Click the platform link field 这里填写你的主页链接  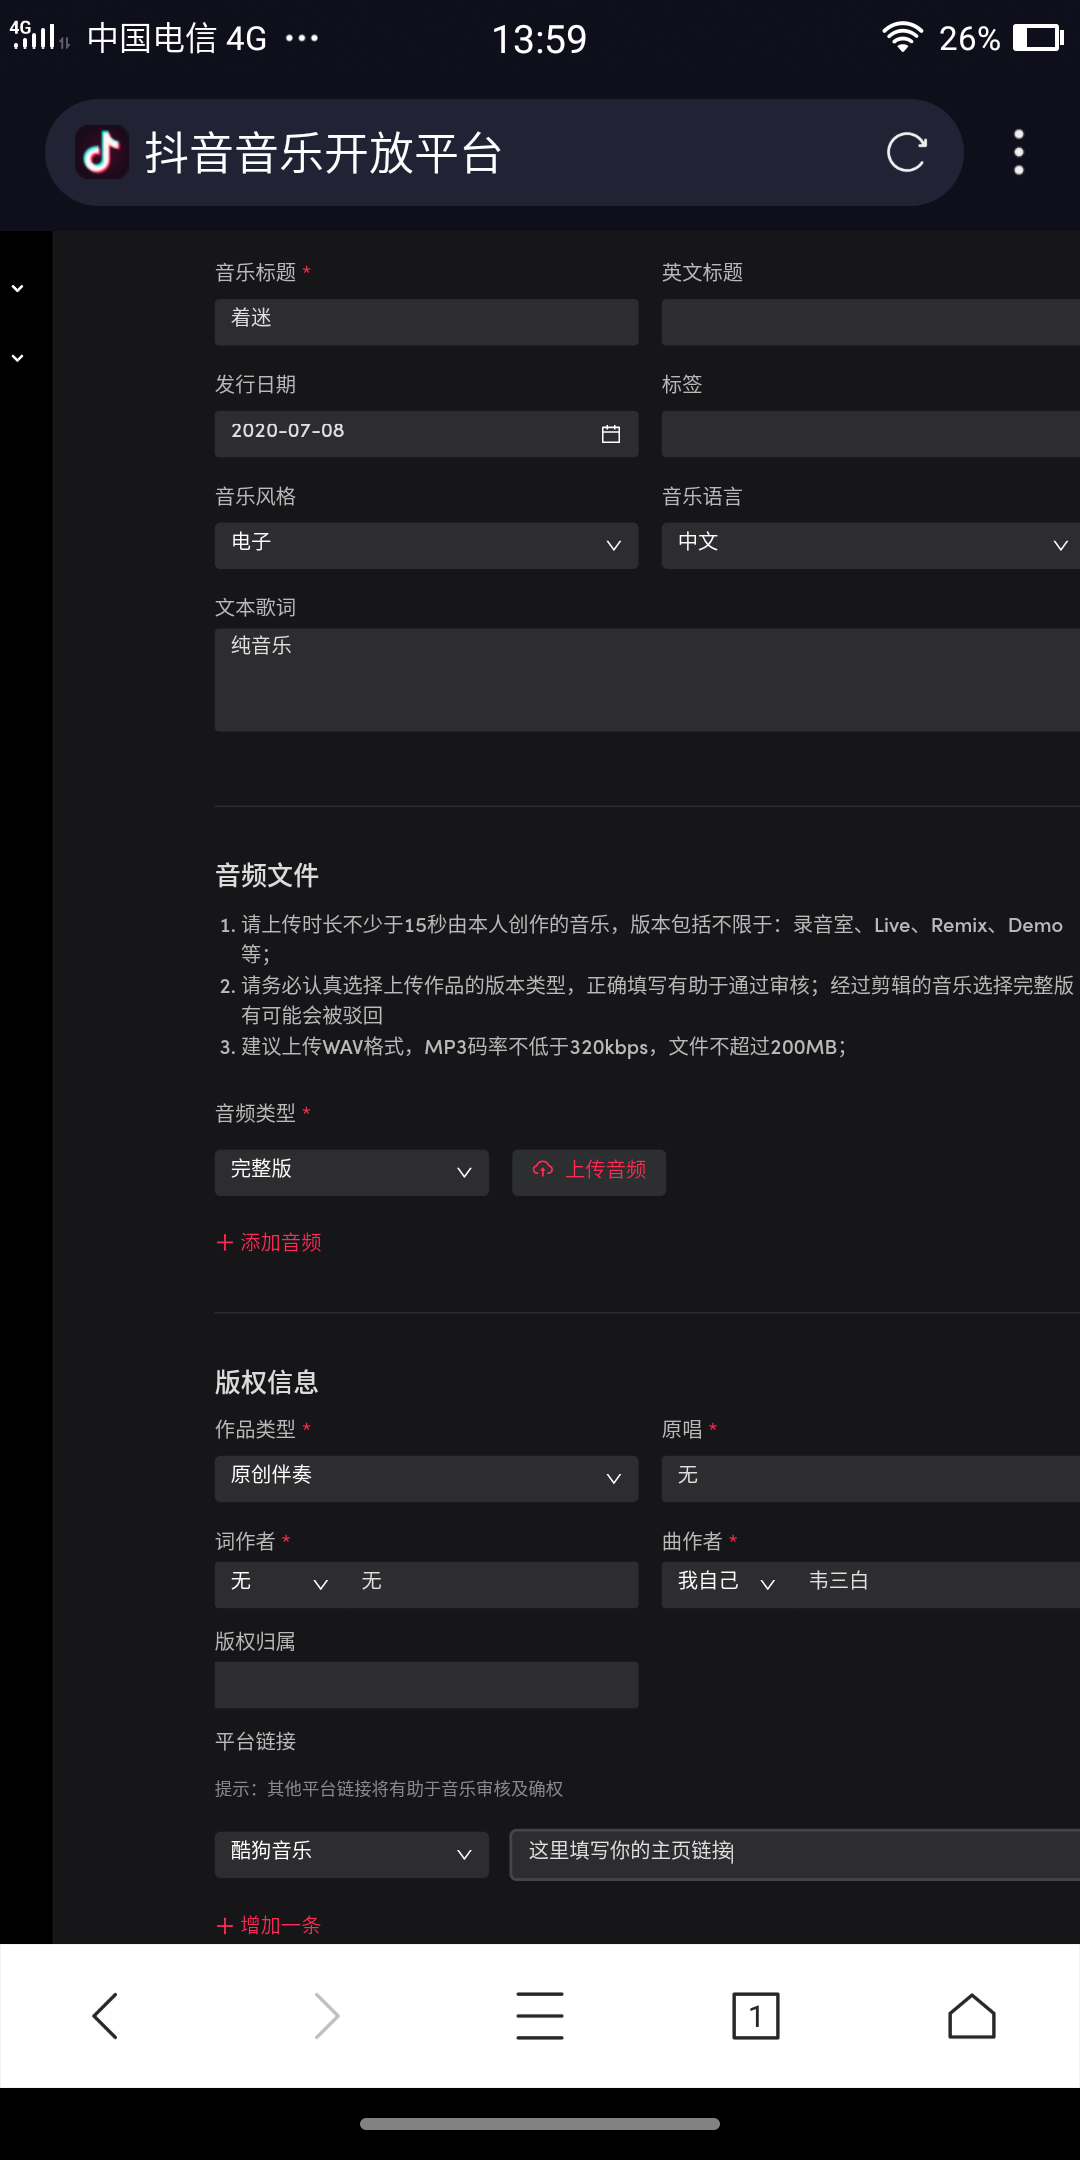pyautogui.click(x=795, y=1854)
